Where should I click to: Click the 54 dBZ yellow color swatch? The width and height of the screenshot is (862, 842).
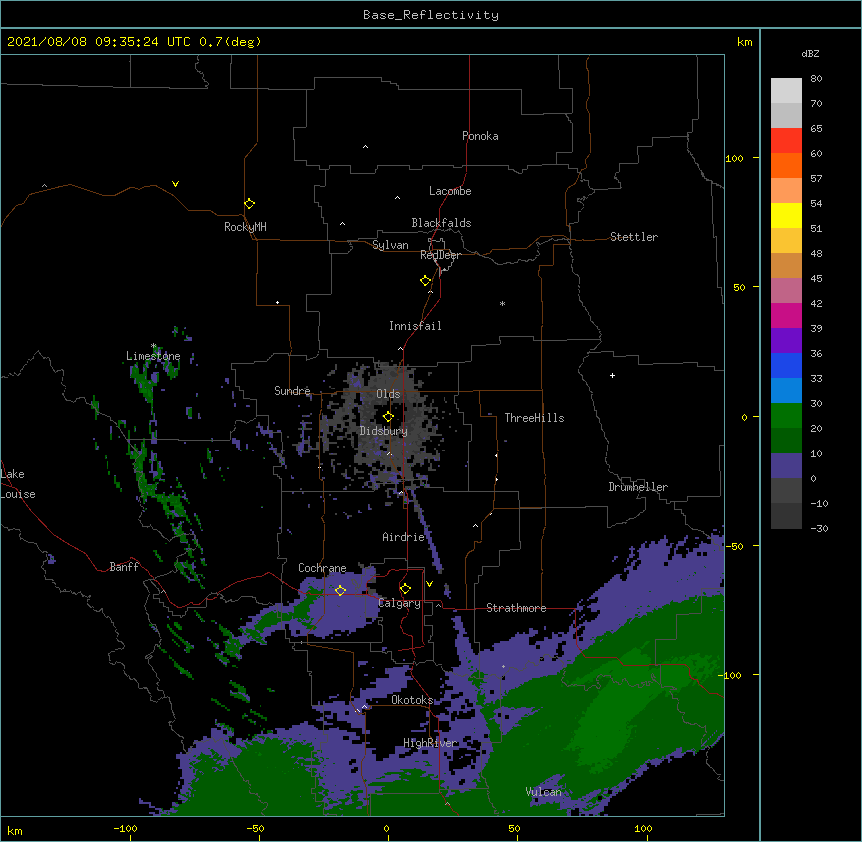point(786,215)
